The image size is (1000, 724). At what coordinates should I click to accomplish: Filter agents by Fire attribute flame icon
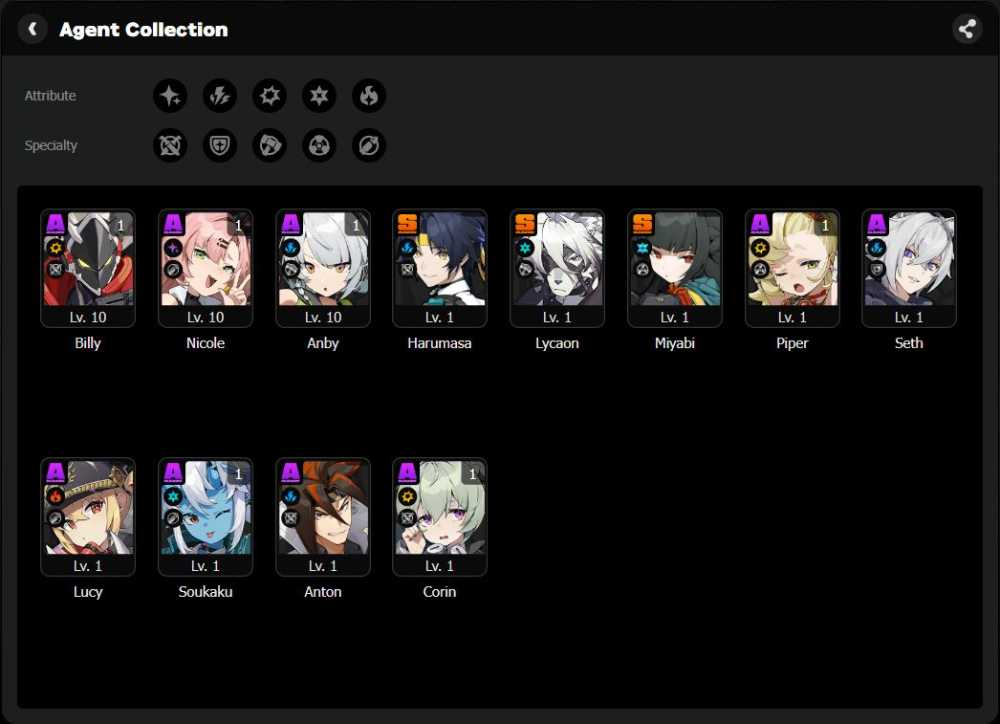point(369,96)
